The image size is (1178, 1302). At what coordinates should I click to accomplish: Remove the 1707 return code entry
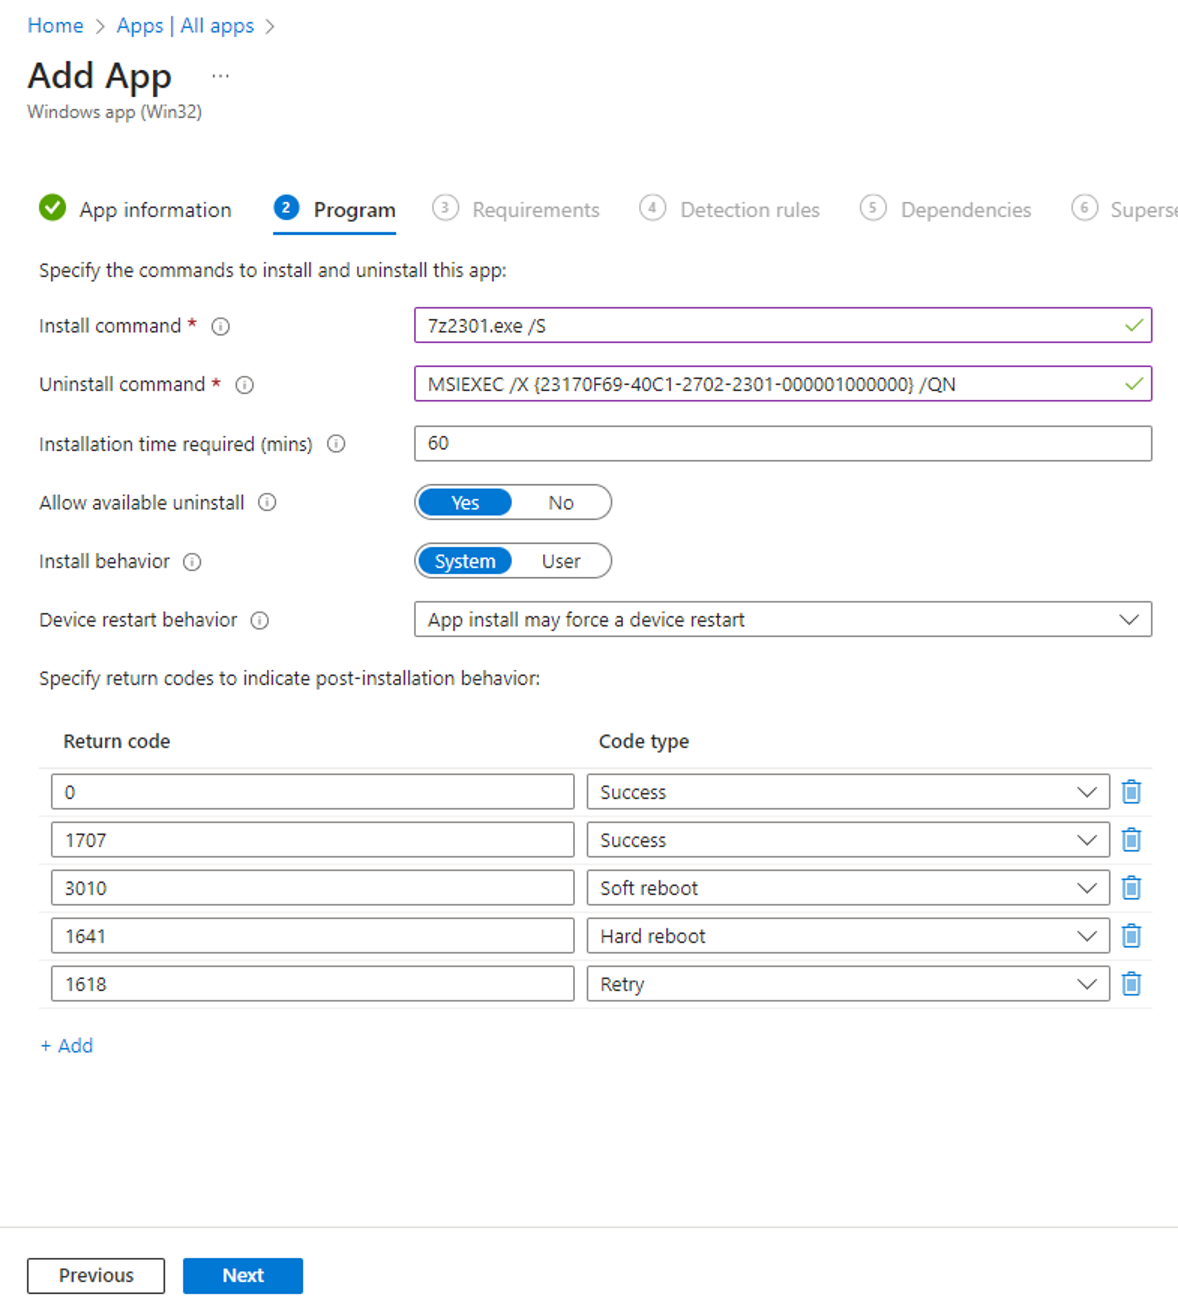(1131, 839)
